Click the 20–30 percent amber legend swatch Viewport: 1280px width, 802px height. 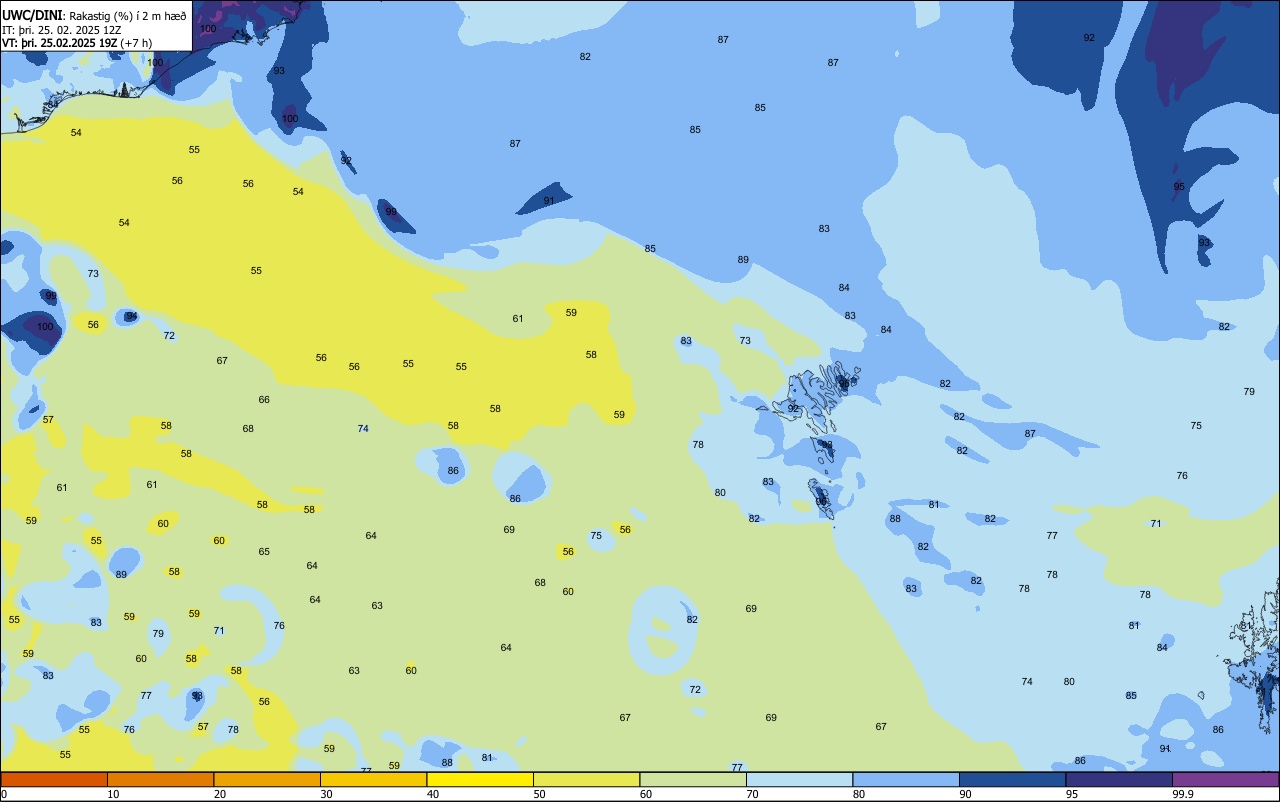click(x=267, y=779)
